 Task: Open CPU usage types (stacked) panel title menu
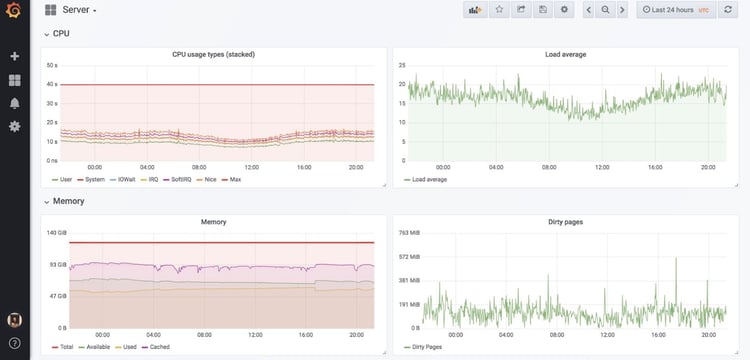click(x=213, y=55)
